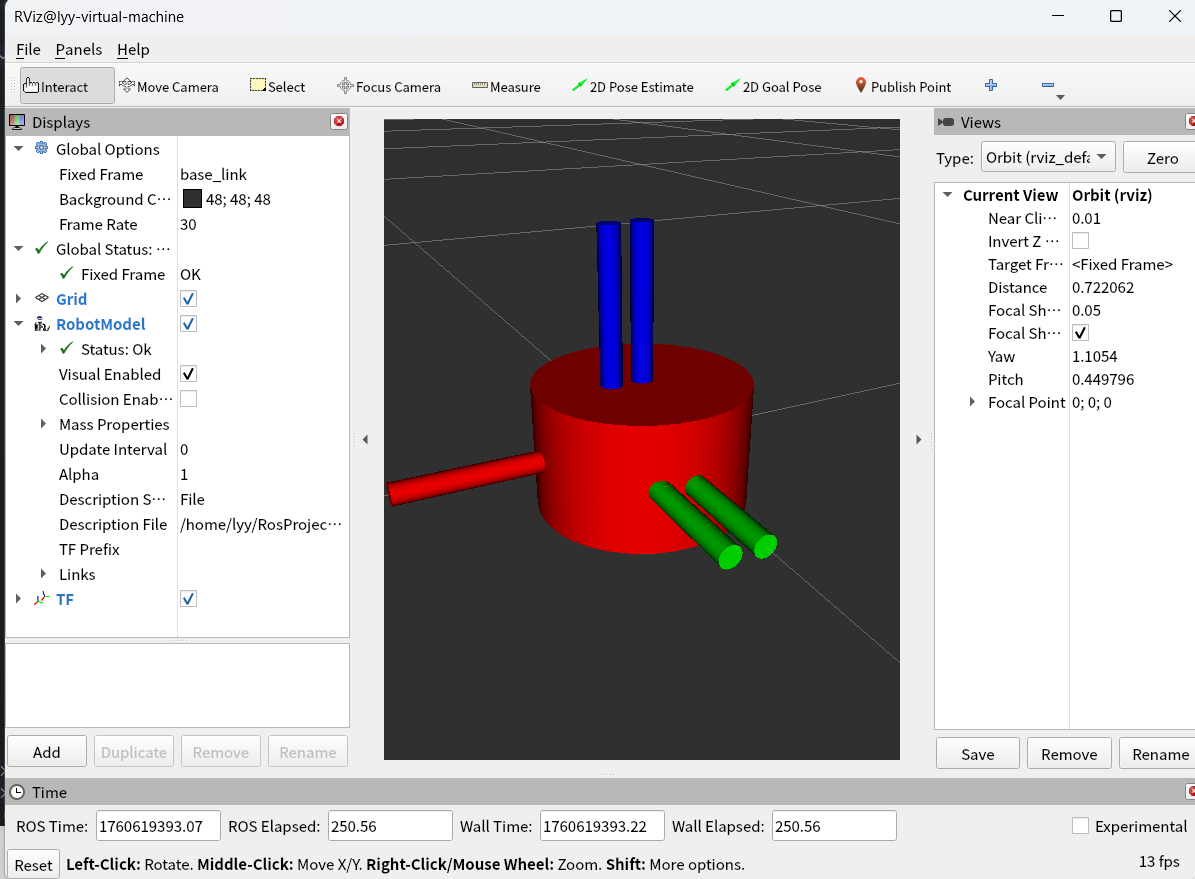1195x879 pixels.
Task: Click the Status: Ok green checkmark
Action: (x=66, y=348)
